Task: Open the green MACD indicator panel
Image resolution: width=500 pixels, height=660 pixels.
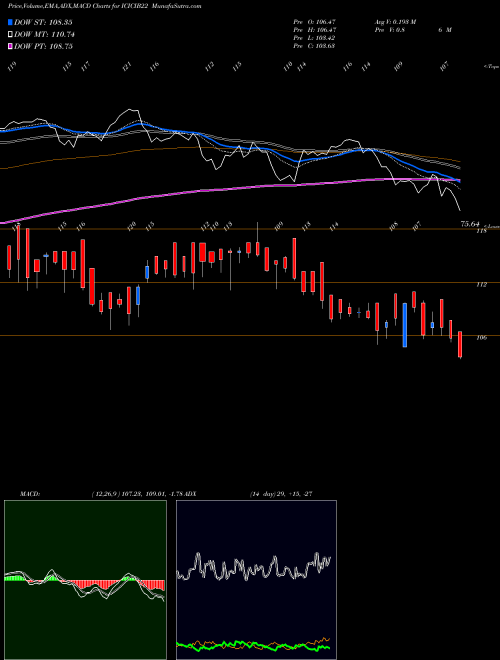Action: (x=85, y=580)
